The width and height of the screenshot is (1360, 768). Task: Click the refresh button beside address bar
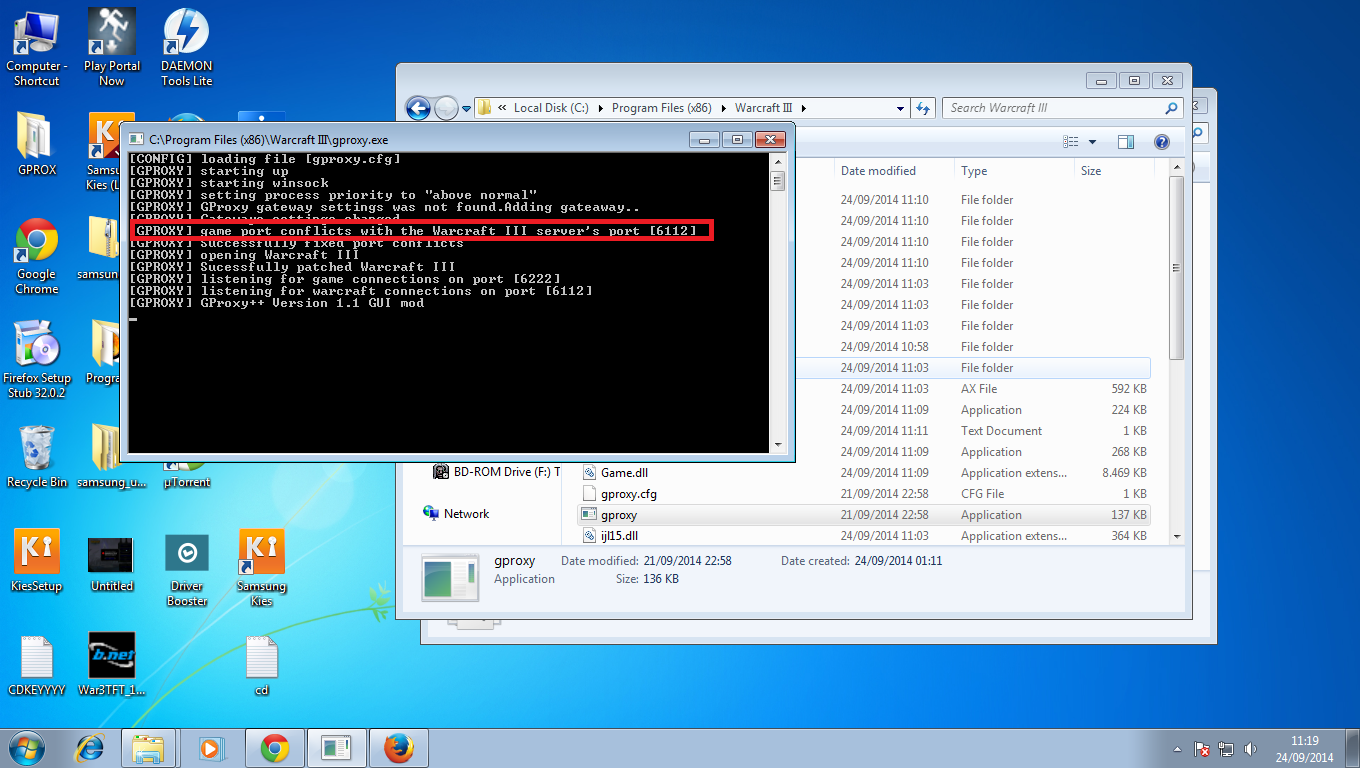tap(923, 108)
